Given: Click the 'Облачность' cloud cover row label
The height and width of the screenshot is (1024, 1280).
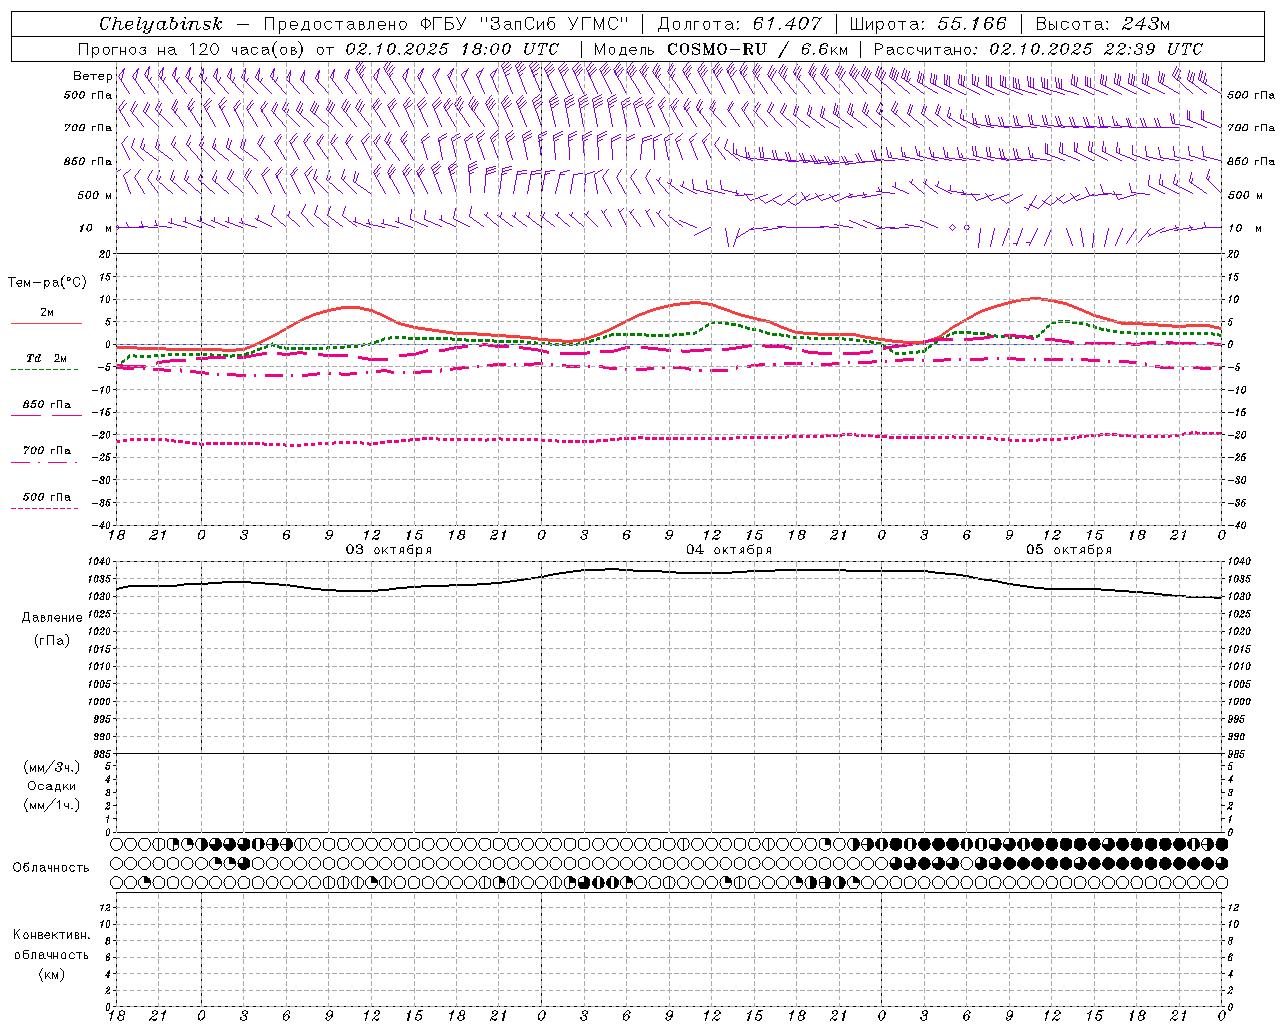Looking at the screenshot, I should pyautogui.click(x=51, y=867).
